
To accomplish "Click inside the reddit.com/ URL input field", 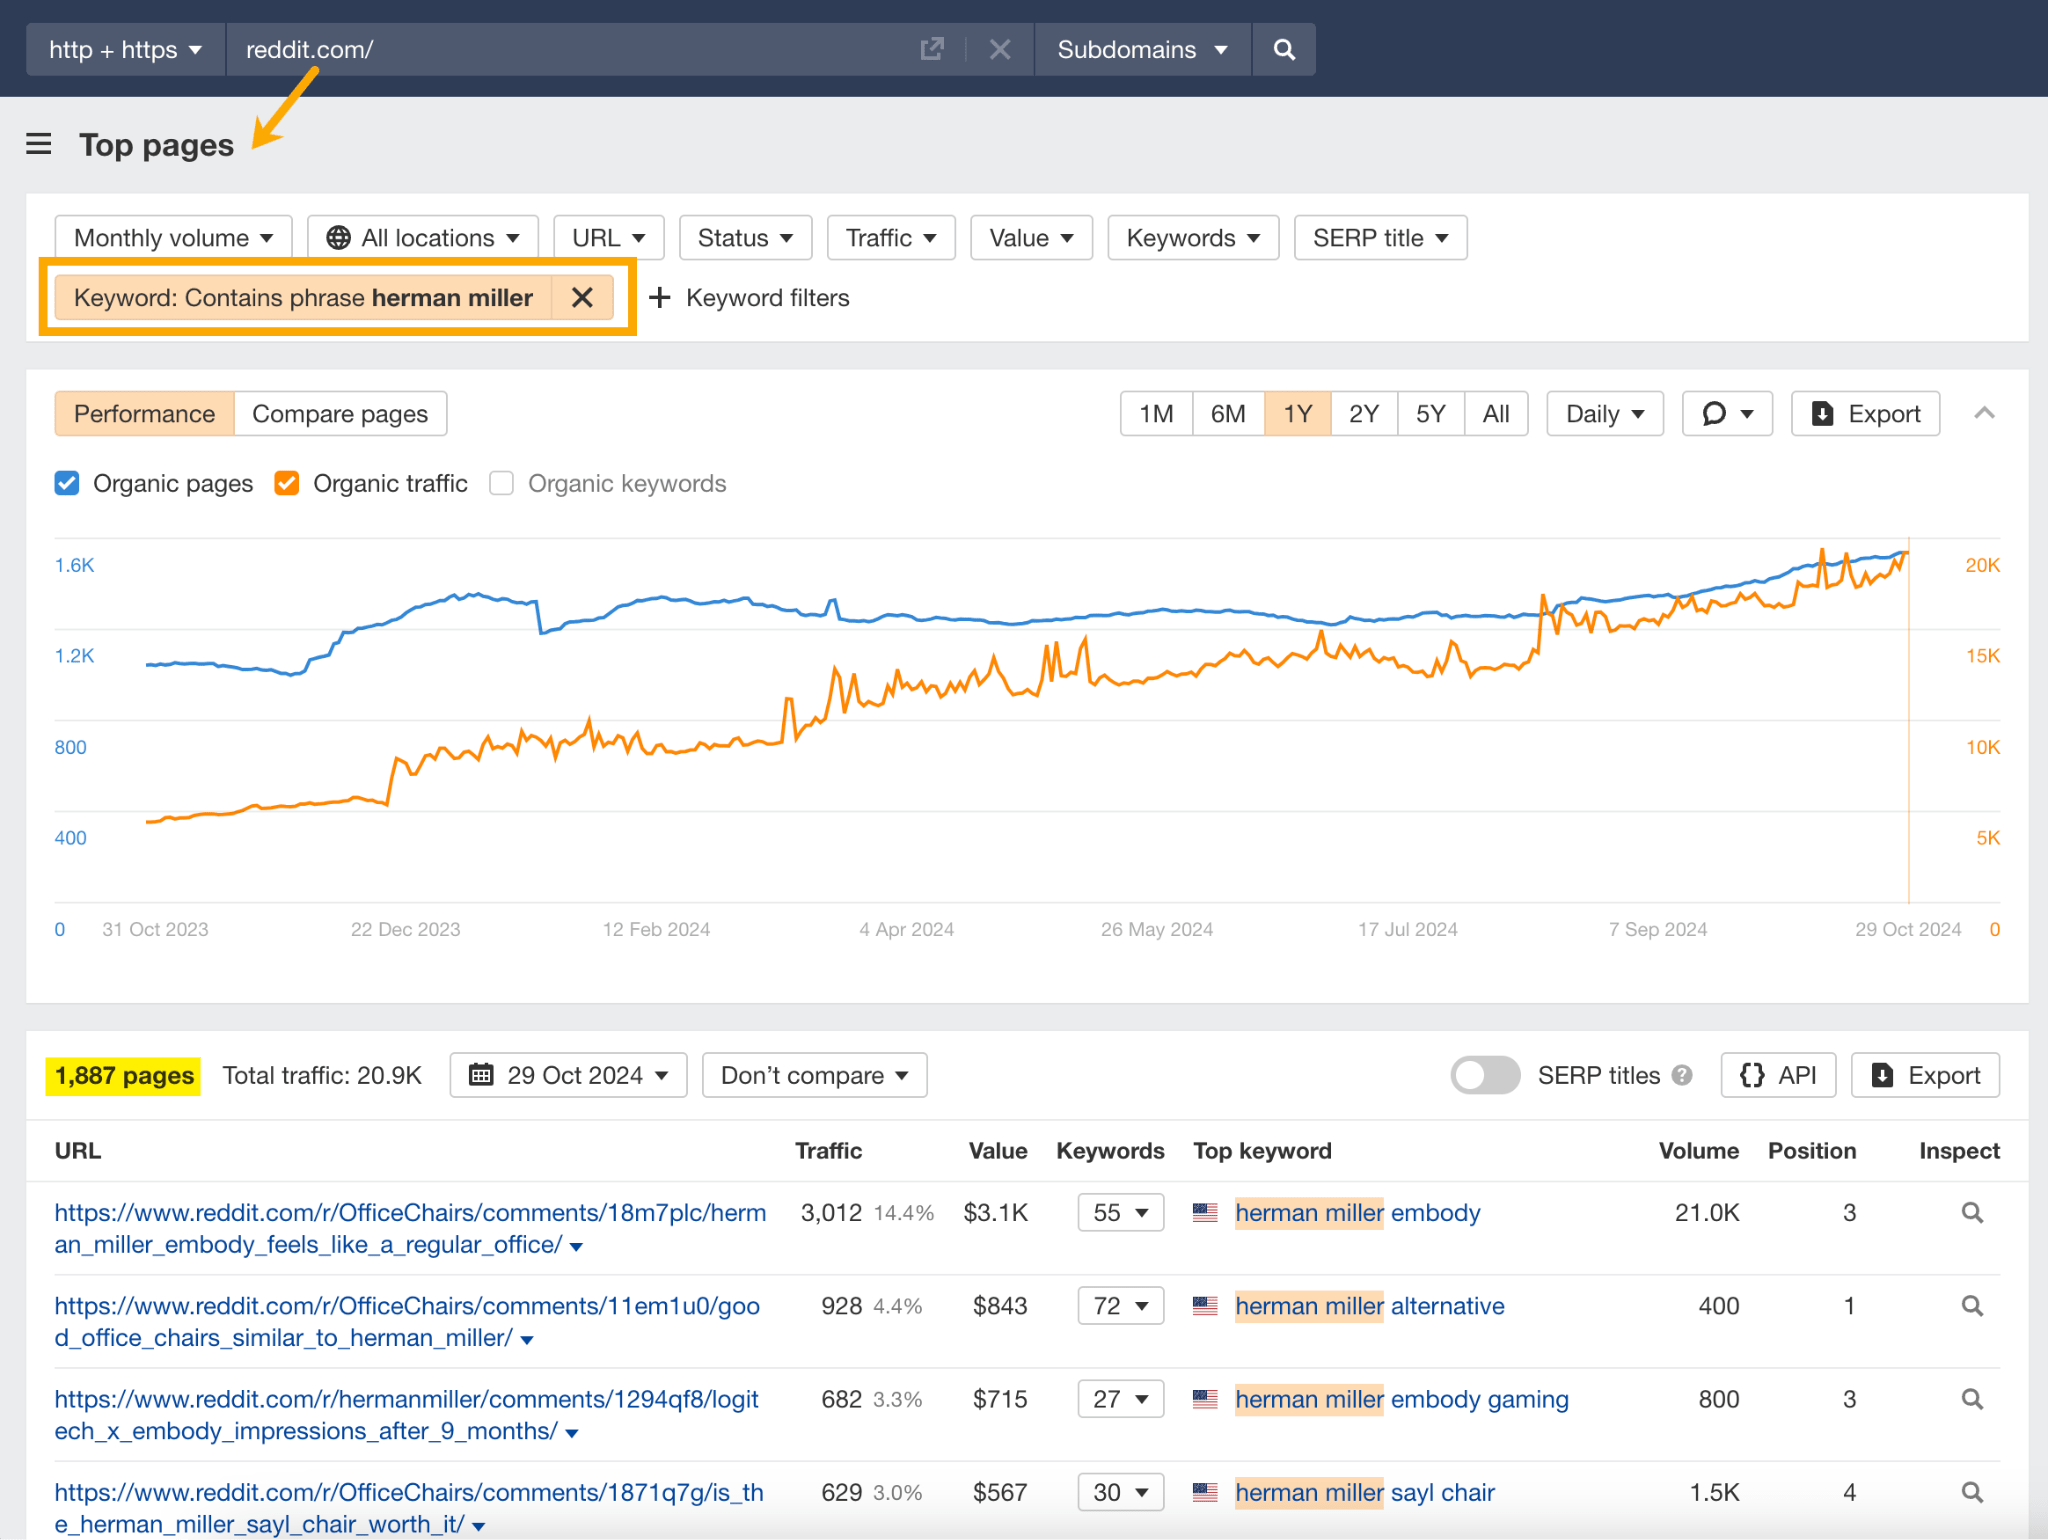I will point(500,48).
